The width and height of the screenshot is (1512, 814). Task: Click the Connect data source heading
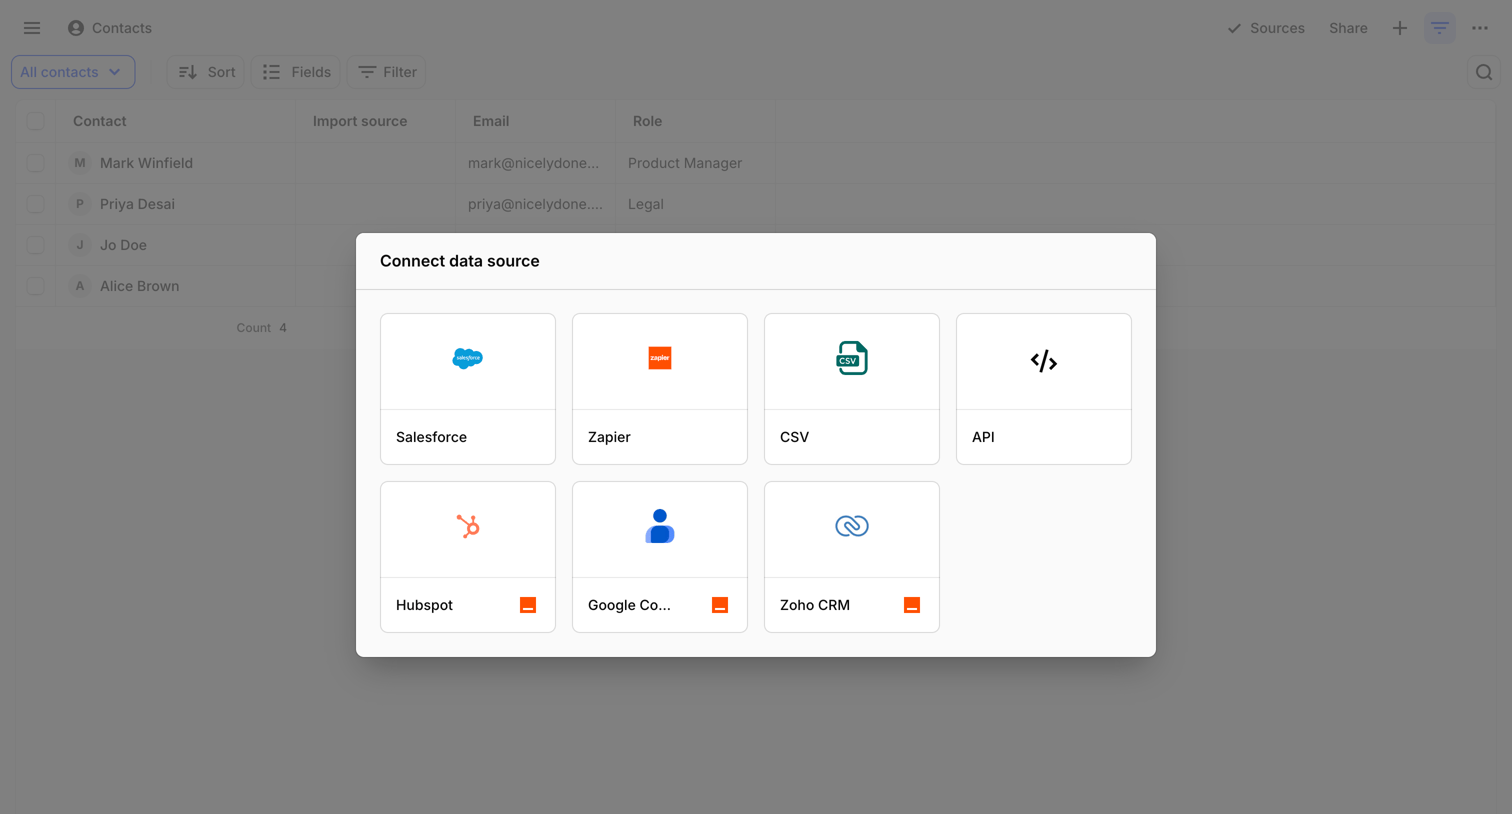click(x=460, y=261)
